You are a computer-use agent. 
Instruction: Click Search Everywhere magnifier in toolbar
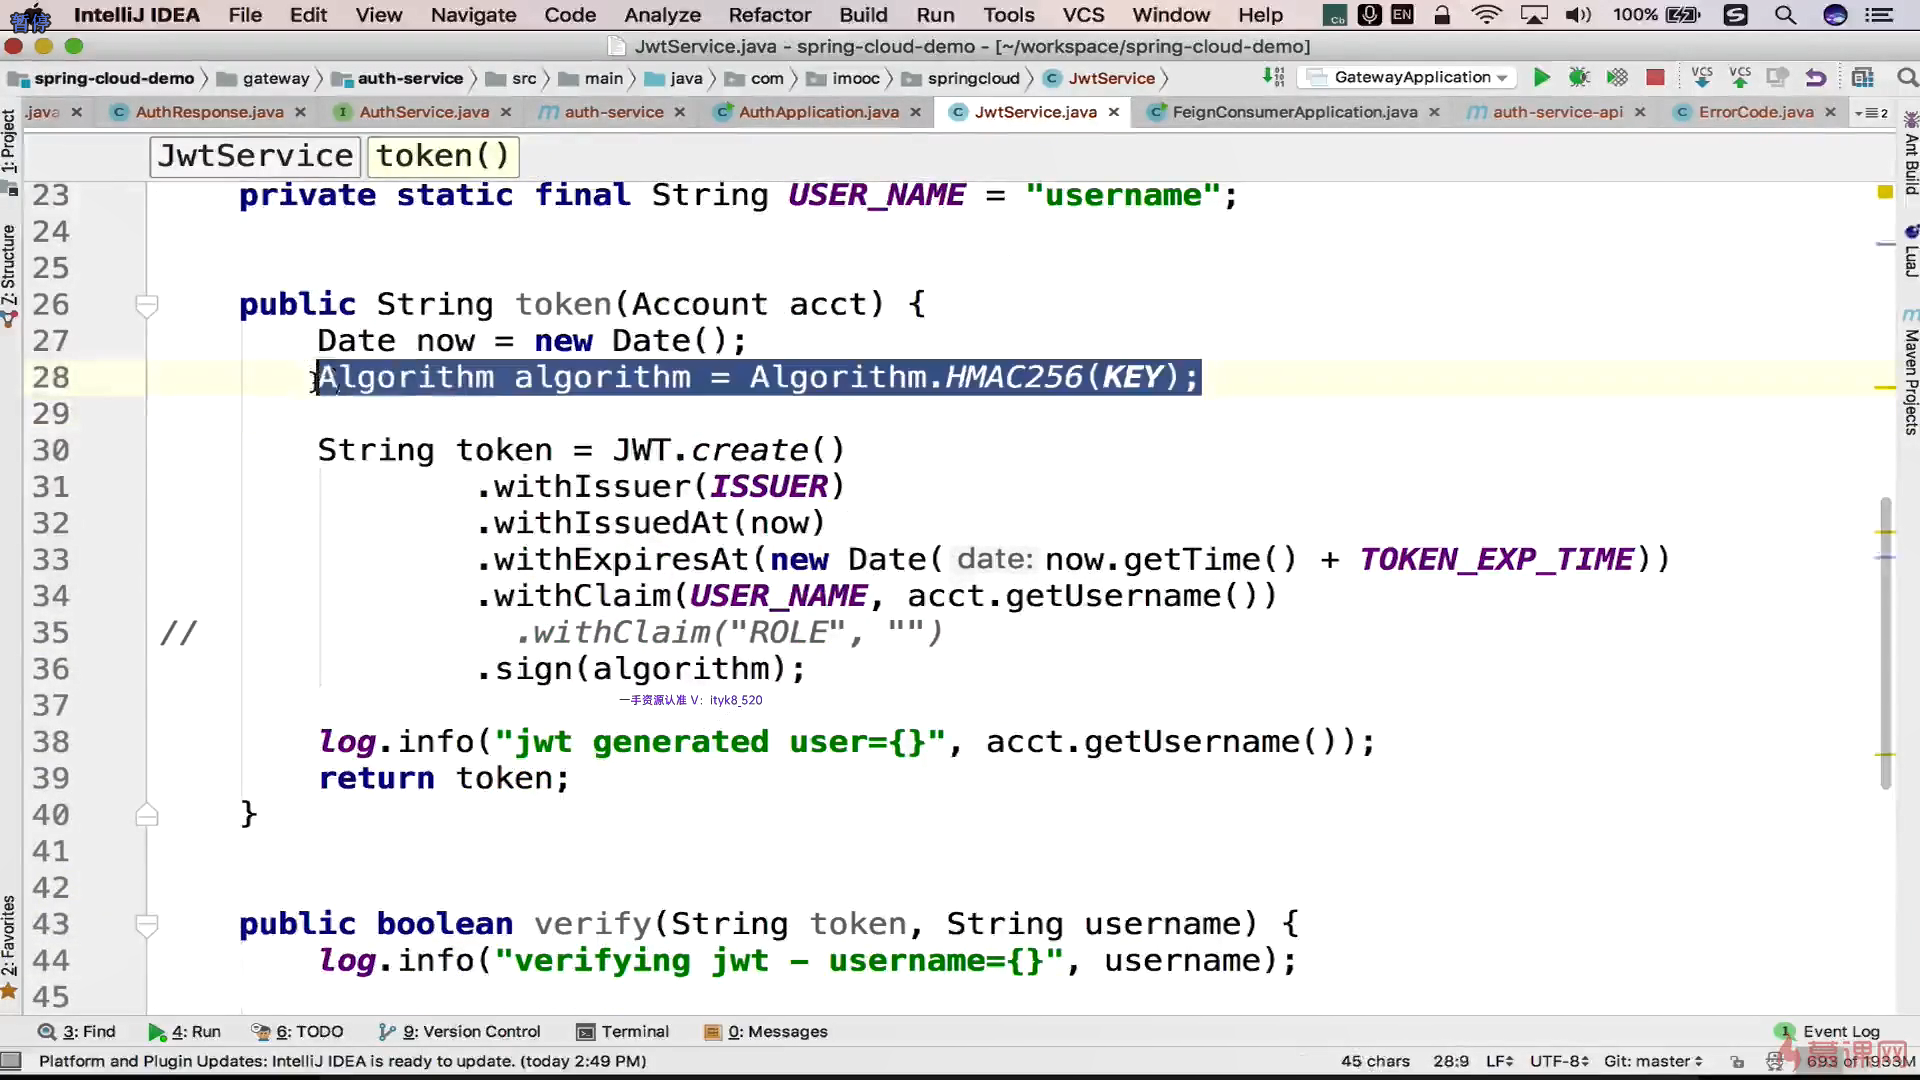pos(1907,77)
